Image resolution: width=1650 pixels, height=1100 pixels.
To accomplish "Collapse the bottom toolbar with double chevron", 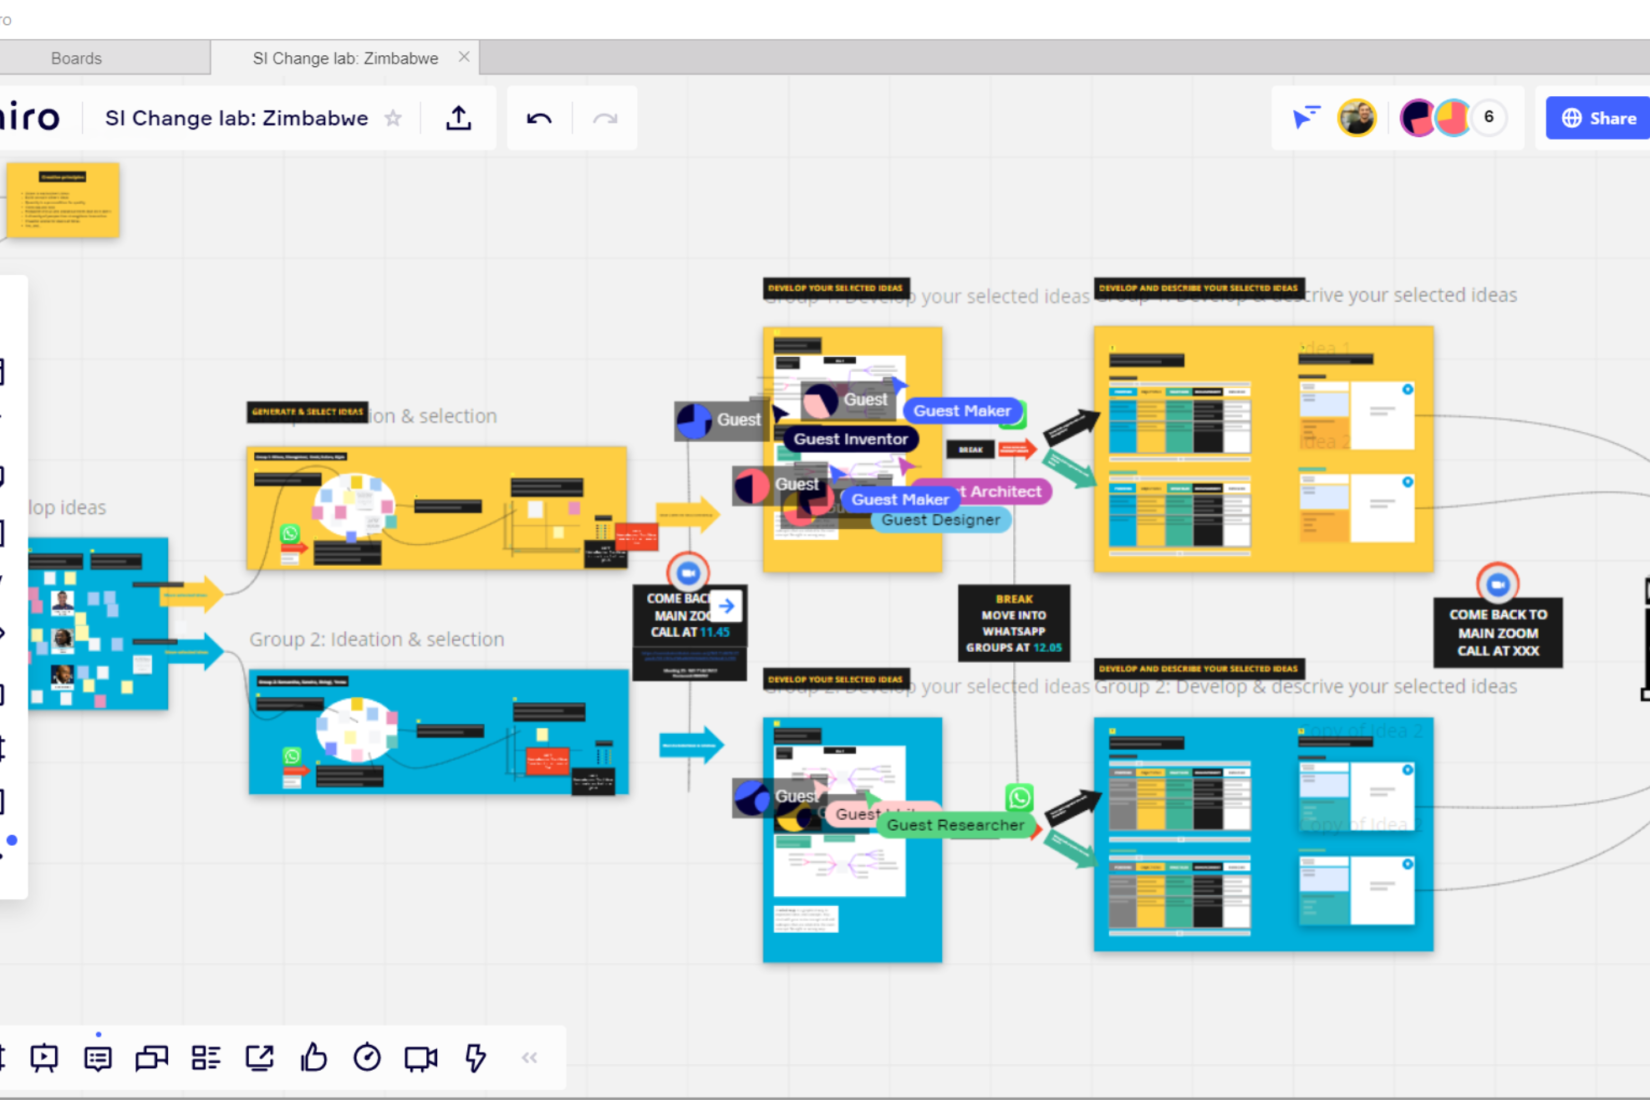I will click(529, 1058).
